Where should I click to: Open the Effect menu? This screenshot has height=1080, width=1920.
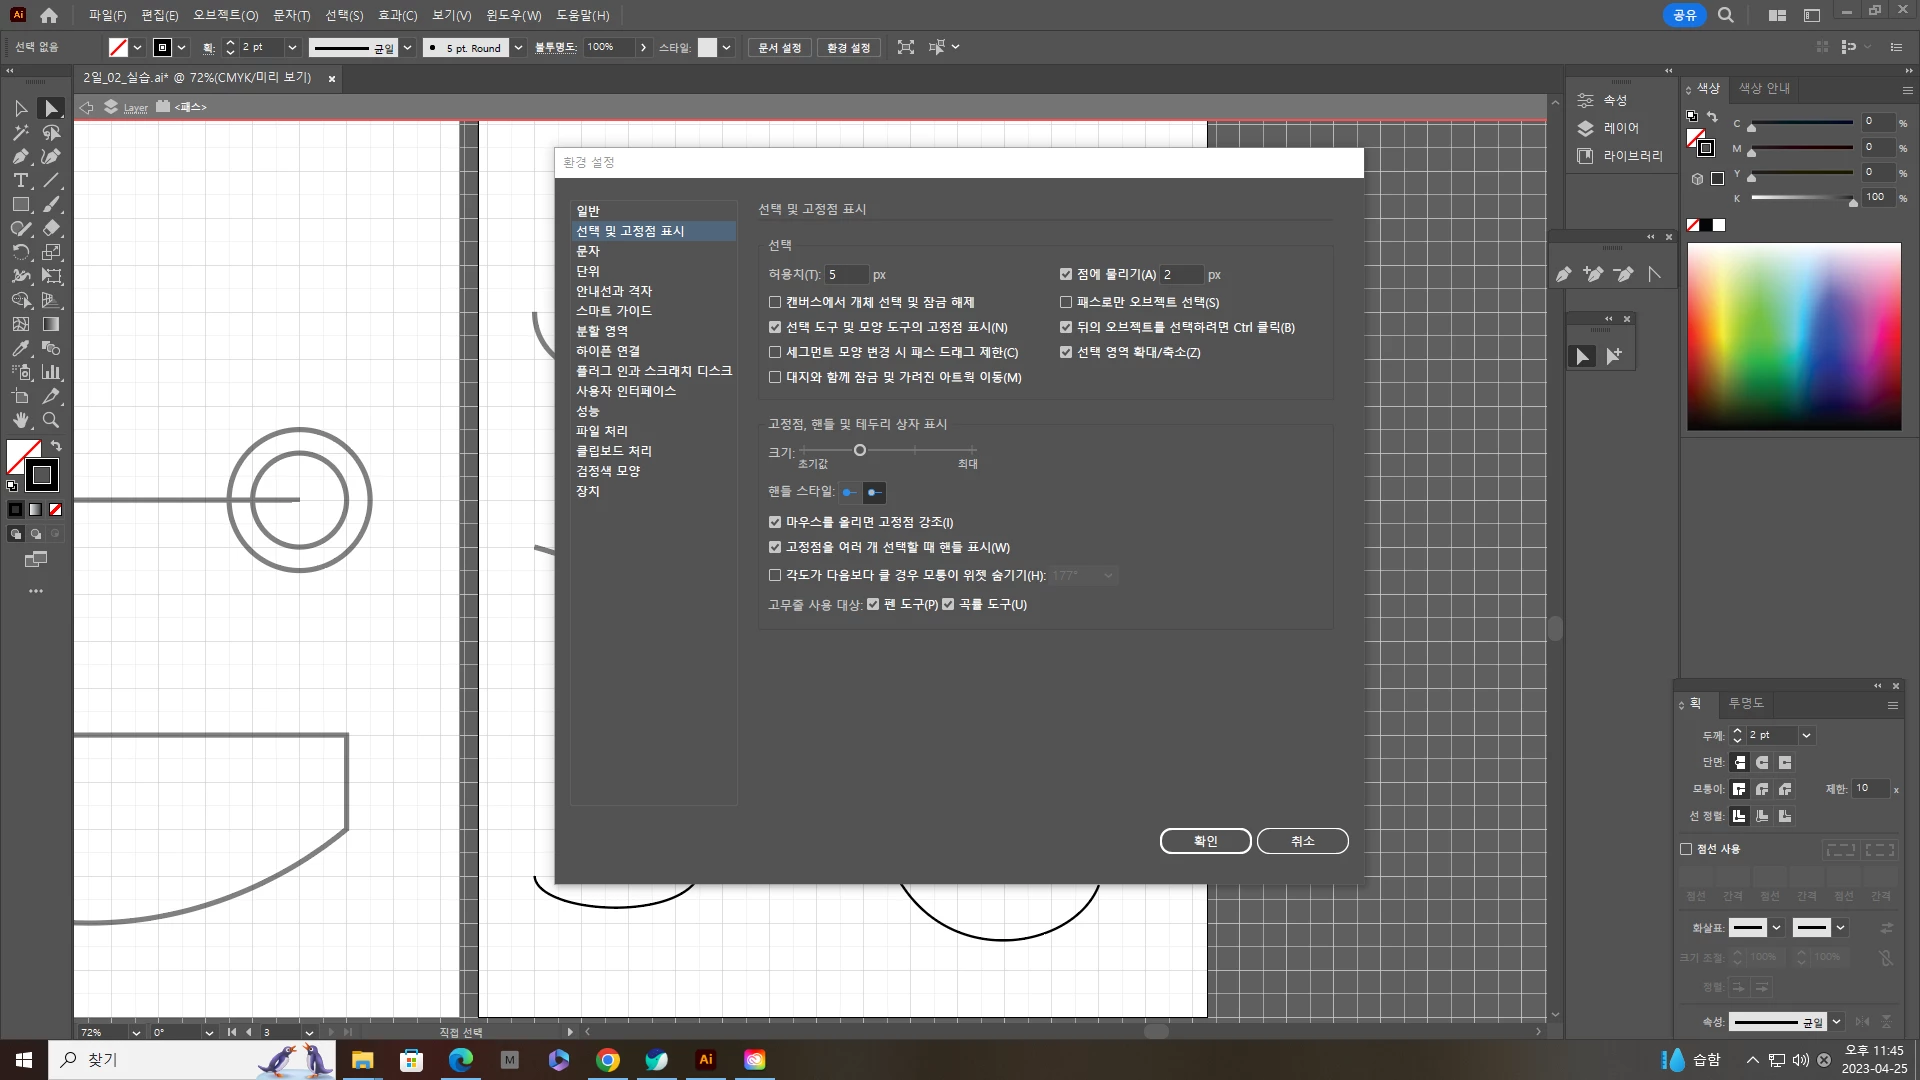(x=397, y=15)
